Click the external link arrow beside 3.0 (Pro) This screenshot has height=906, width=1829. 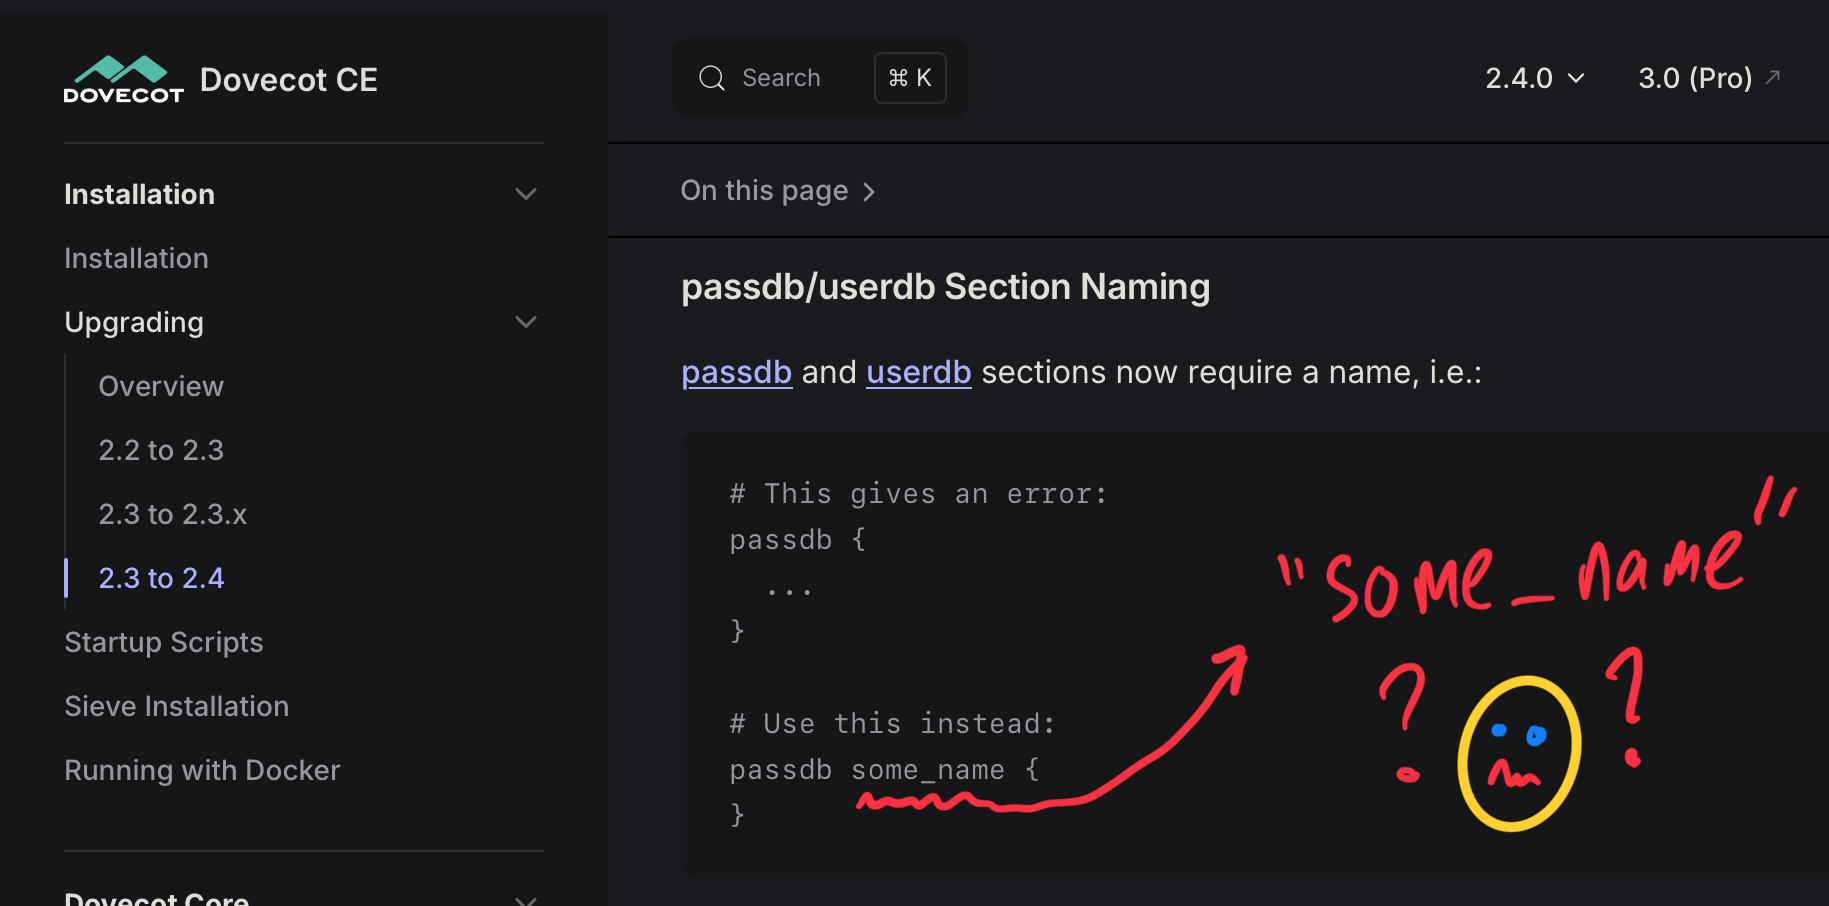[x=1773, y=77]
